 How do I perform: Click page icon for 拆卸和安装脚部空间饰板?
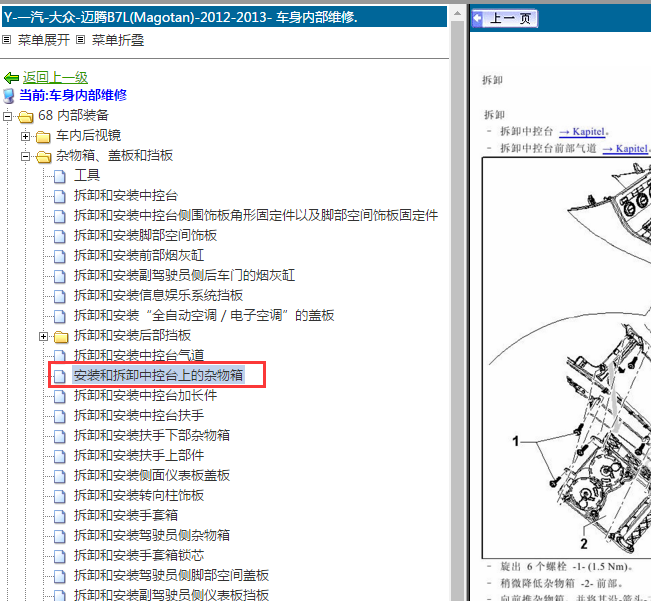tap(60, 236)
